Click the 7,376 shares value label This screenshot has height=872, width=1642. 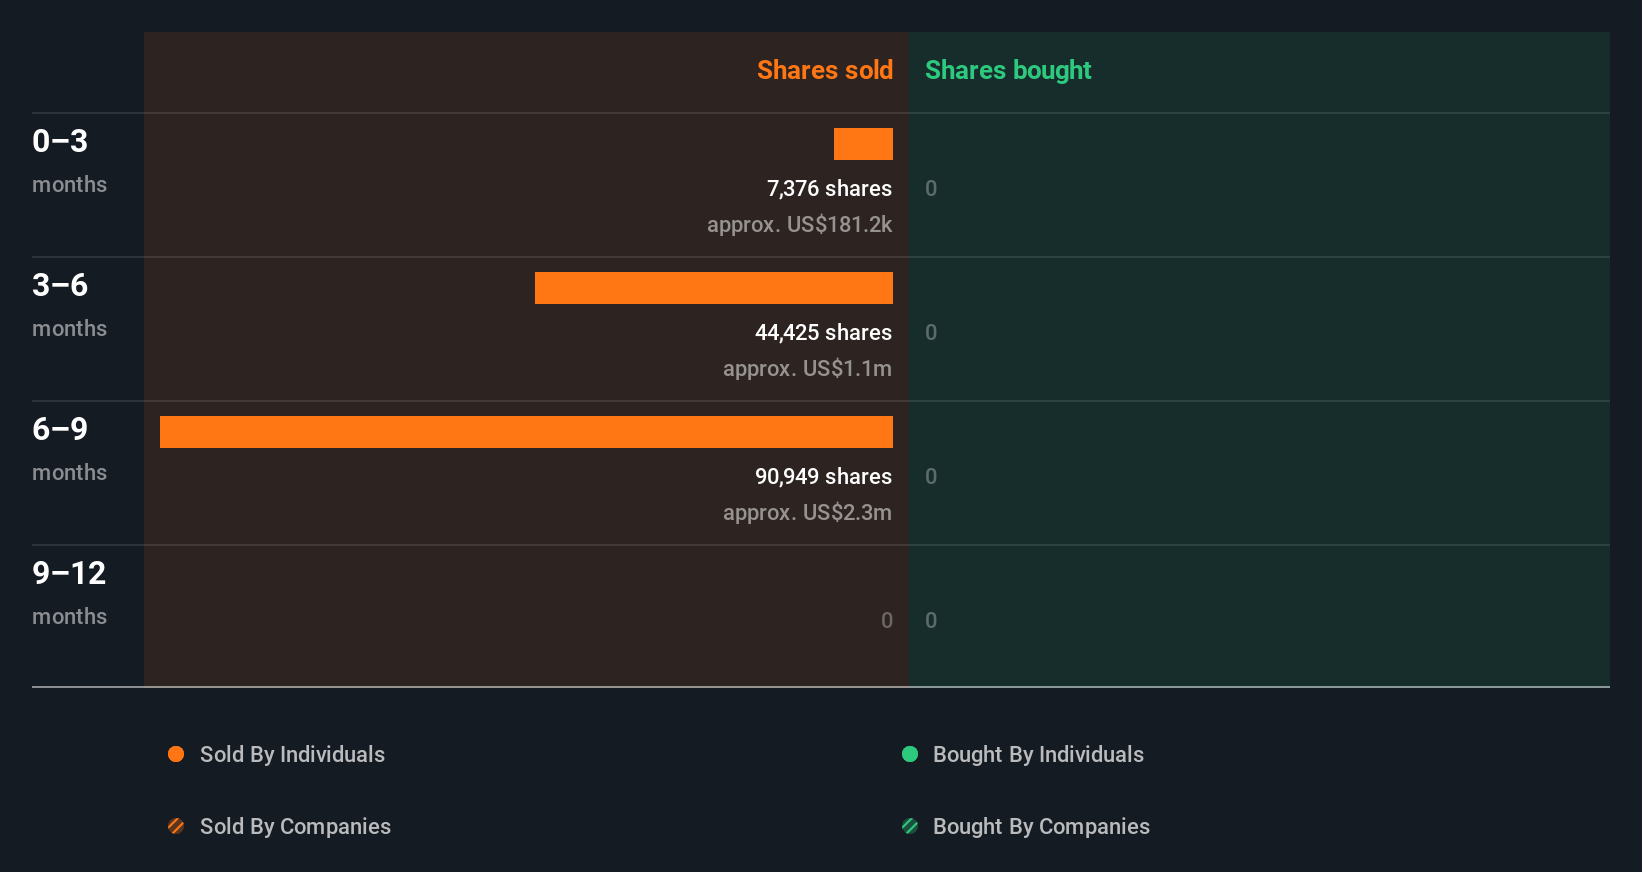(x=829, y=188)
